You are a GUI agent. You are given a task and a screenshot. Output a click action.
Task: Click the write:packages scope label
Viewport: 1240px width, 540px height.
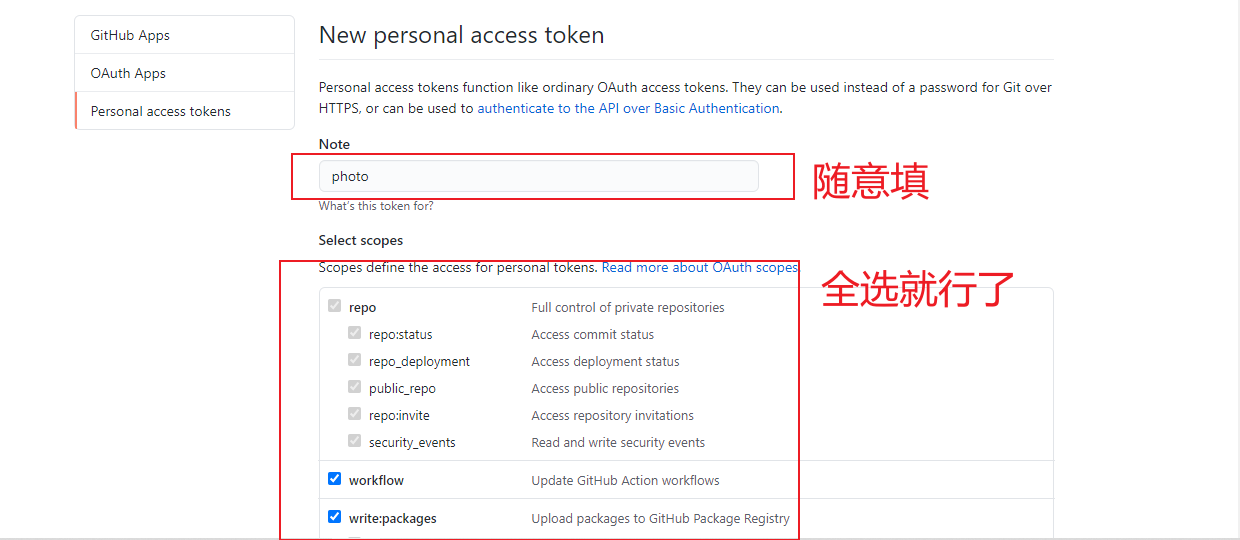[x=393, y=518]
